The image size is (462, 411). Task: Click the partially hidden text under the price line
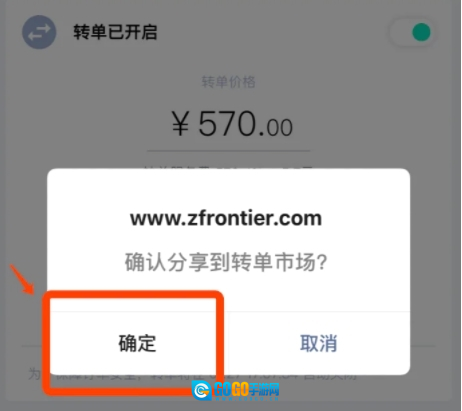tap(229, 167)
